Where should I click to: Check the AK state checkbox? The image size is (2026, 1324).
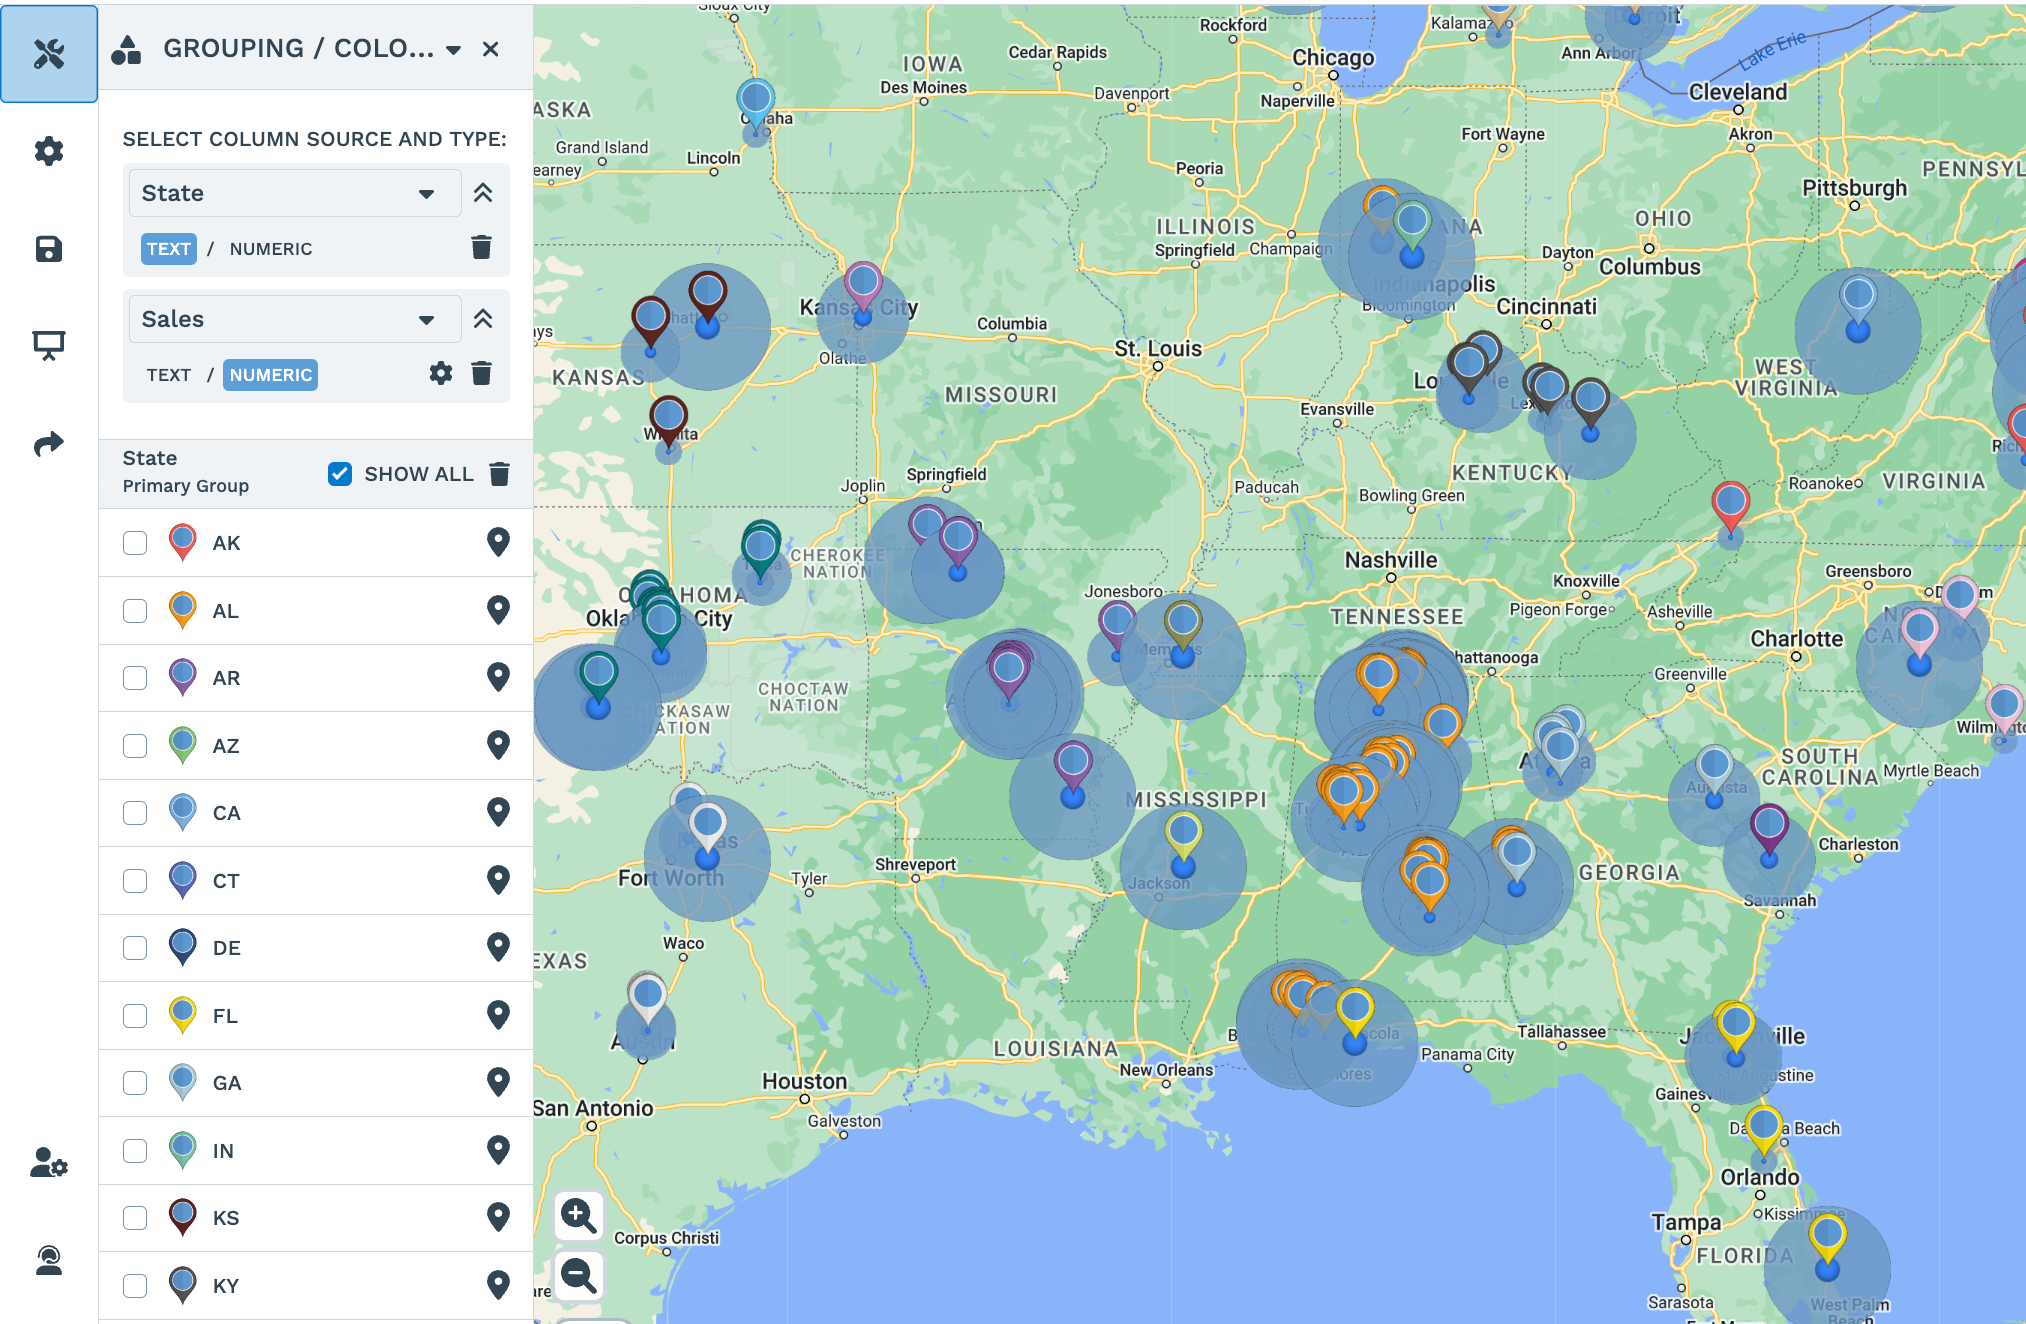135,543
